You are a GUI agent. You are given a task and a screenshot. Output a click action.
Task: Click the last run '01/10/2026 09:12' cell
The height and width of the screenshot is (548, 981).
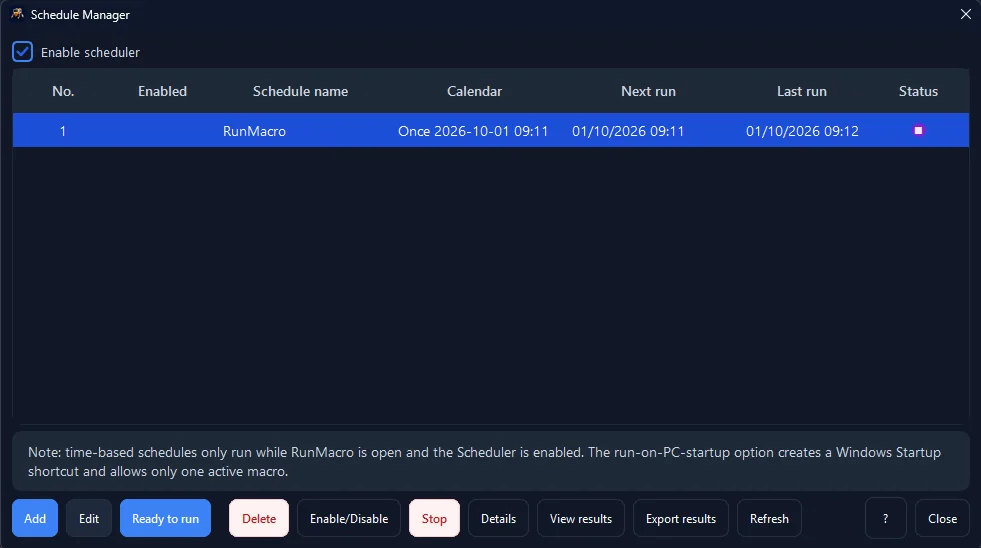pyautogui.click(x=802, y=131)
